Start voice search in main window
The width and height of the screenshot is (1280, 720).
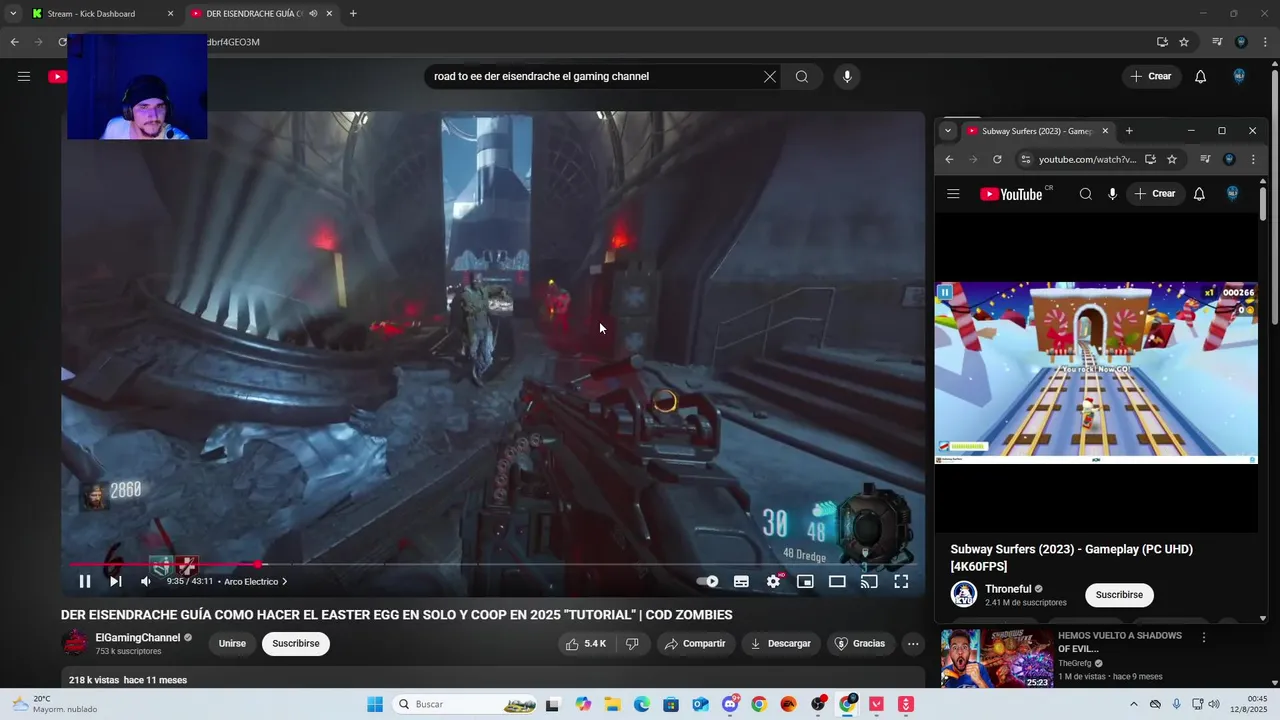847,77
